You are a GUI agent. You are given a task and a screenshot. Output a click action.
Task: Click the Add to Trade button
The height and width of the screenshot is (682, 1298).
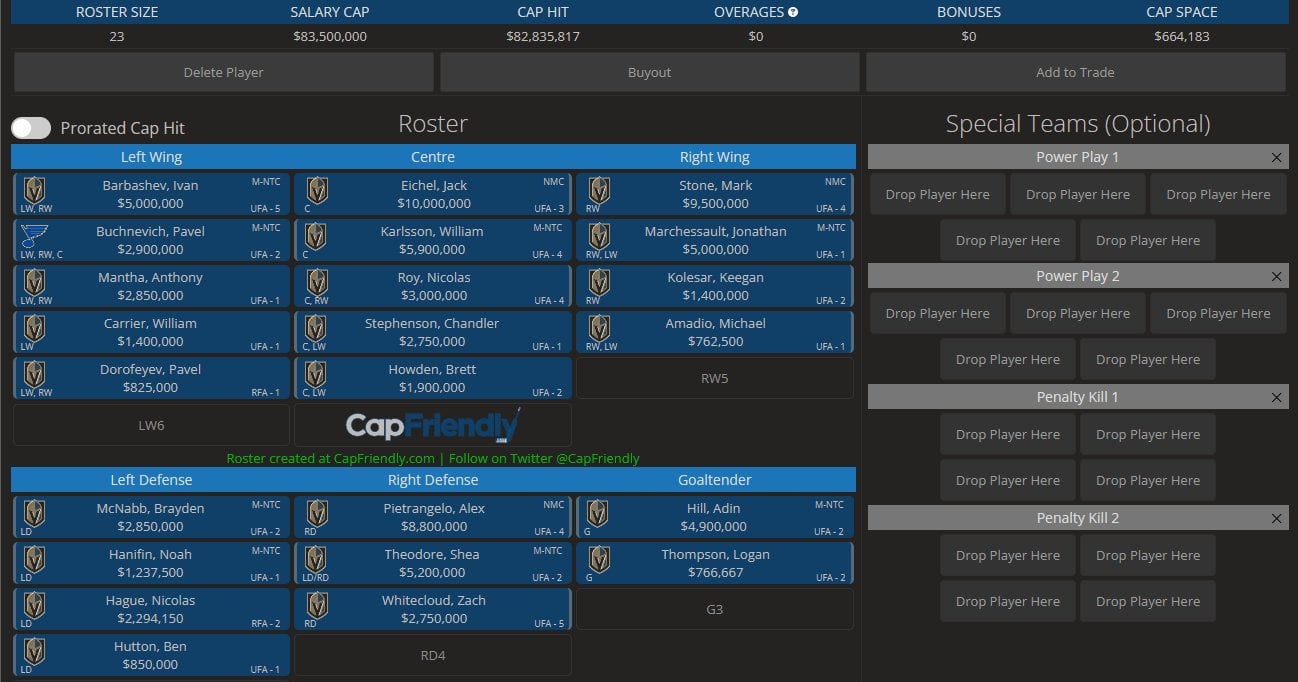(x=1075, y=72)
